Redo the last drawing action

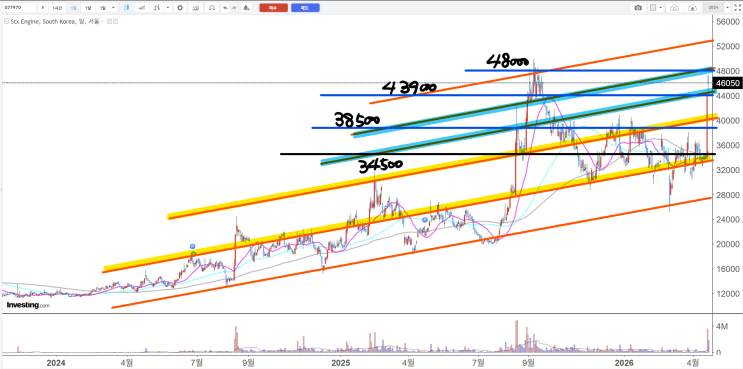pos(234,8)
